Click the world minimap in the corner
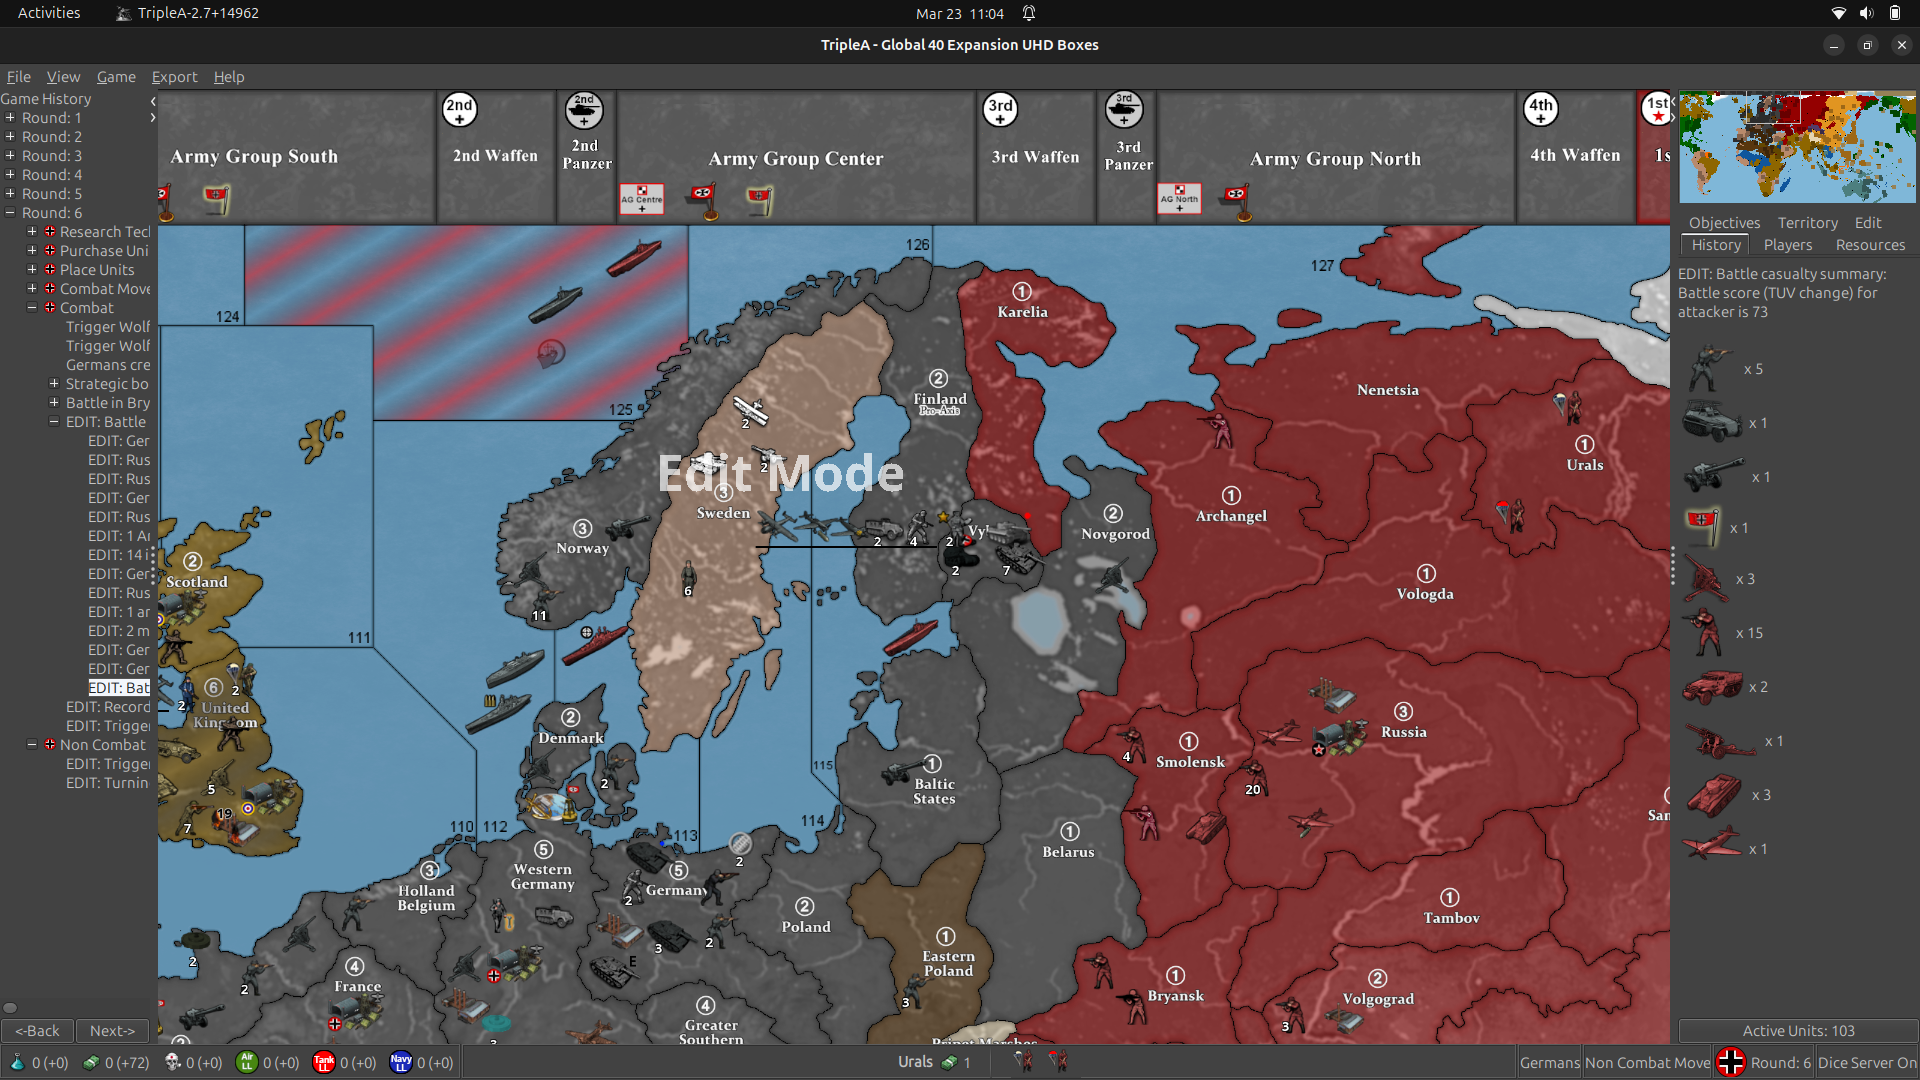This screenshot has height=1080, width=1920. tap(1795, 147)
